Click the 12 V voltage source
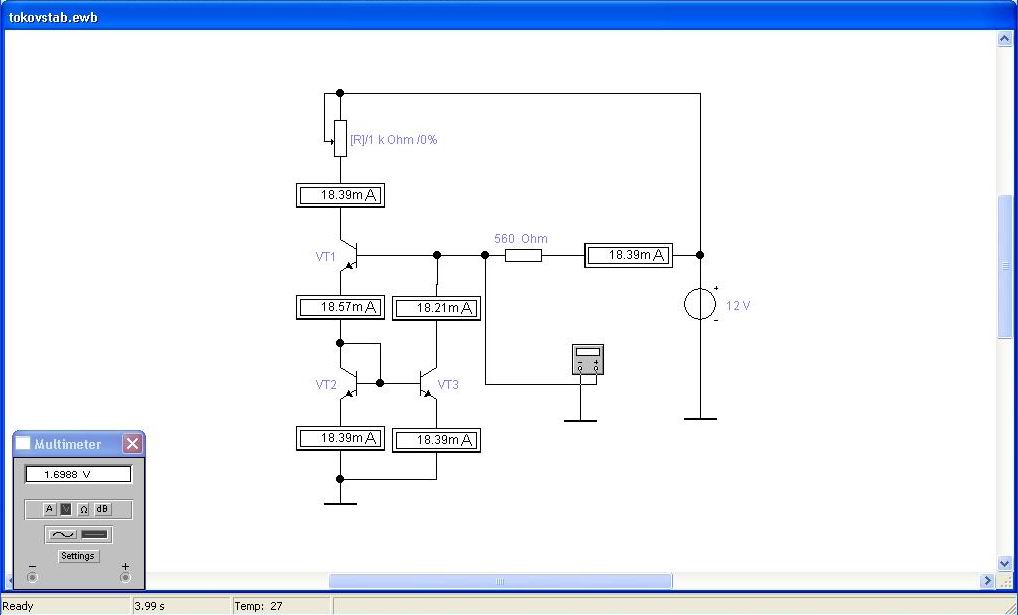The height and width of the screenshot is (615, 1018). 700,303
